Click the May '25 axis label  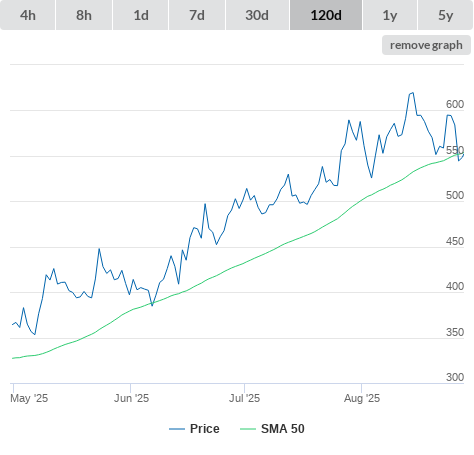[x=29, y=398]
